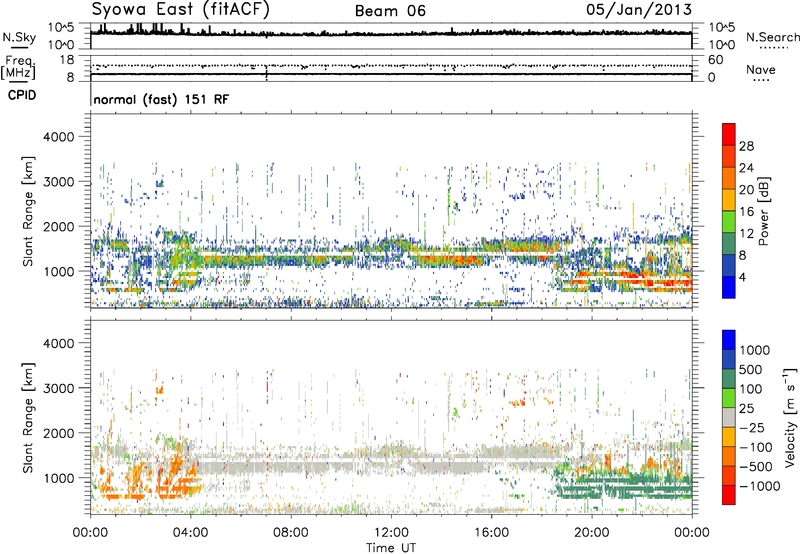Screen dimensions: 800x554
Task: Click the "20:00" time axis label
Action: click(591, 533)
